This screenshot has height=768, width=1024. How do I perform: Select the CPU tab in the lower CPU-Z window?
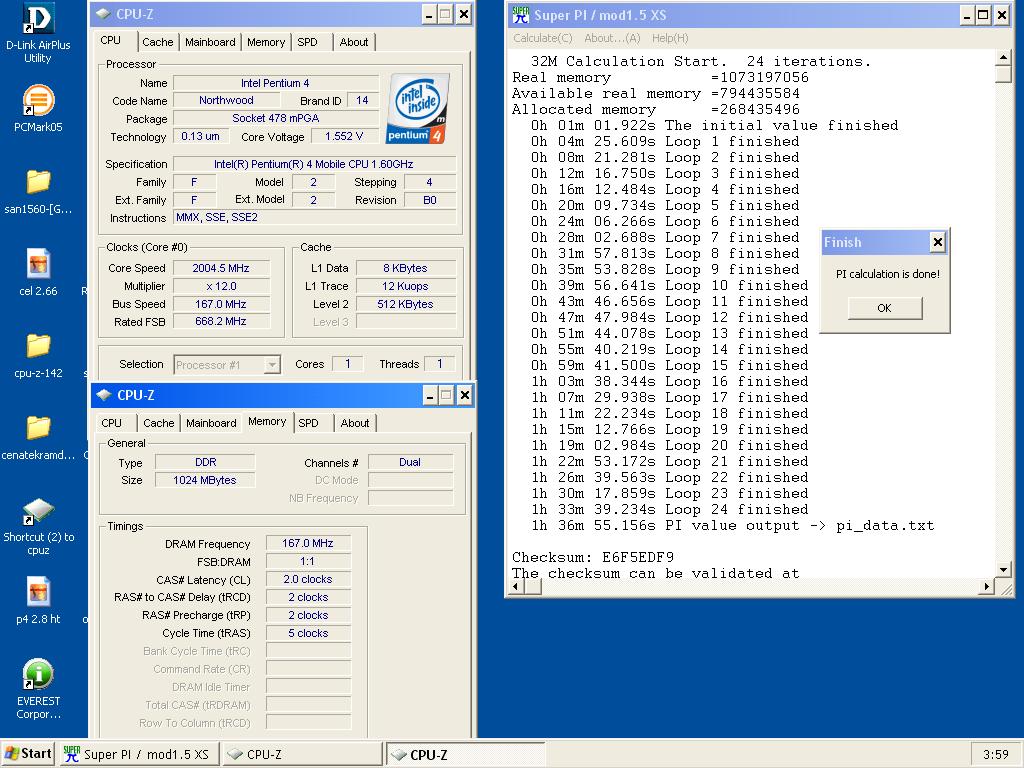pyautogui.click(x=112, y=423)
